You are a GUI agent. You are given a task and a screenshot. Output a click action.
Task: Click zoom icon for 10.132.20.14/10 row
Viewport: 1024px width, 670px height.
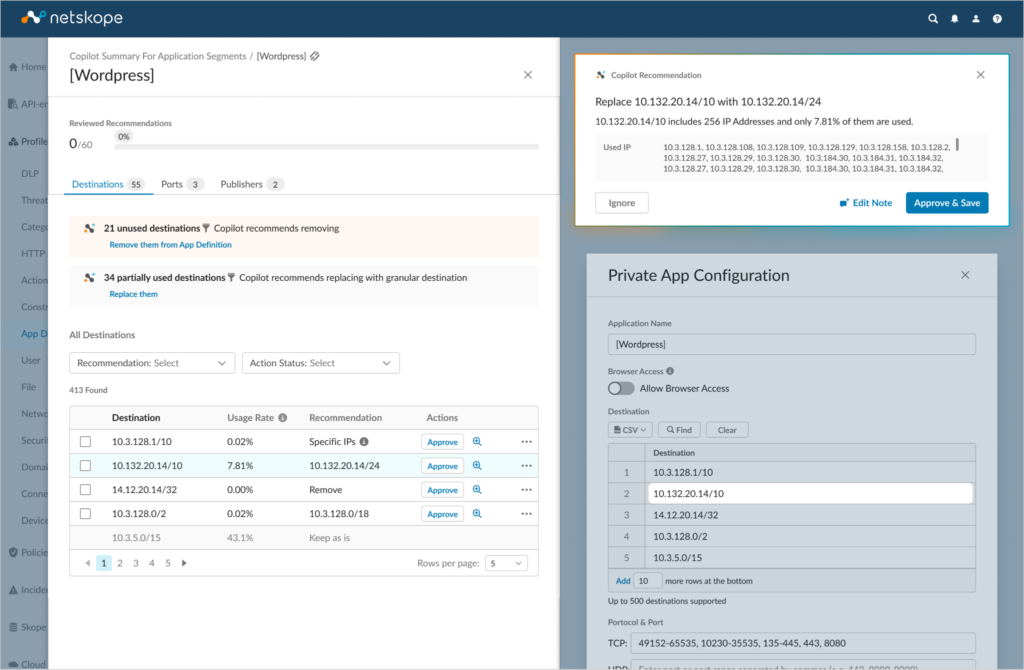click(x=477, y=466)
